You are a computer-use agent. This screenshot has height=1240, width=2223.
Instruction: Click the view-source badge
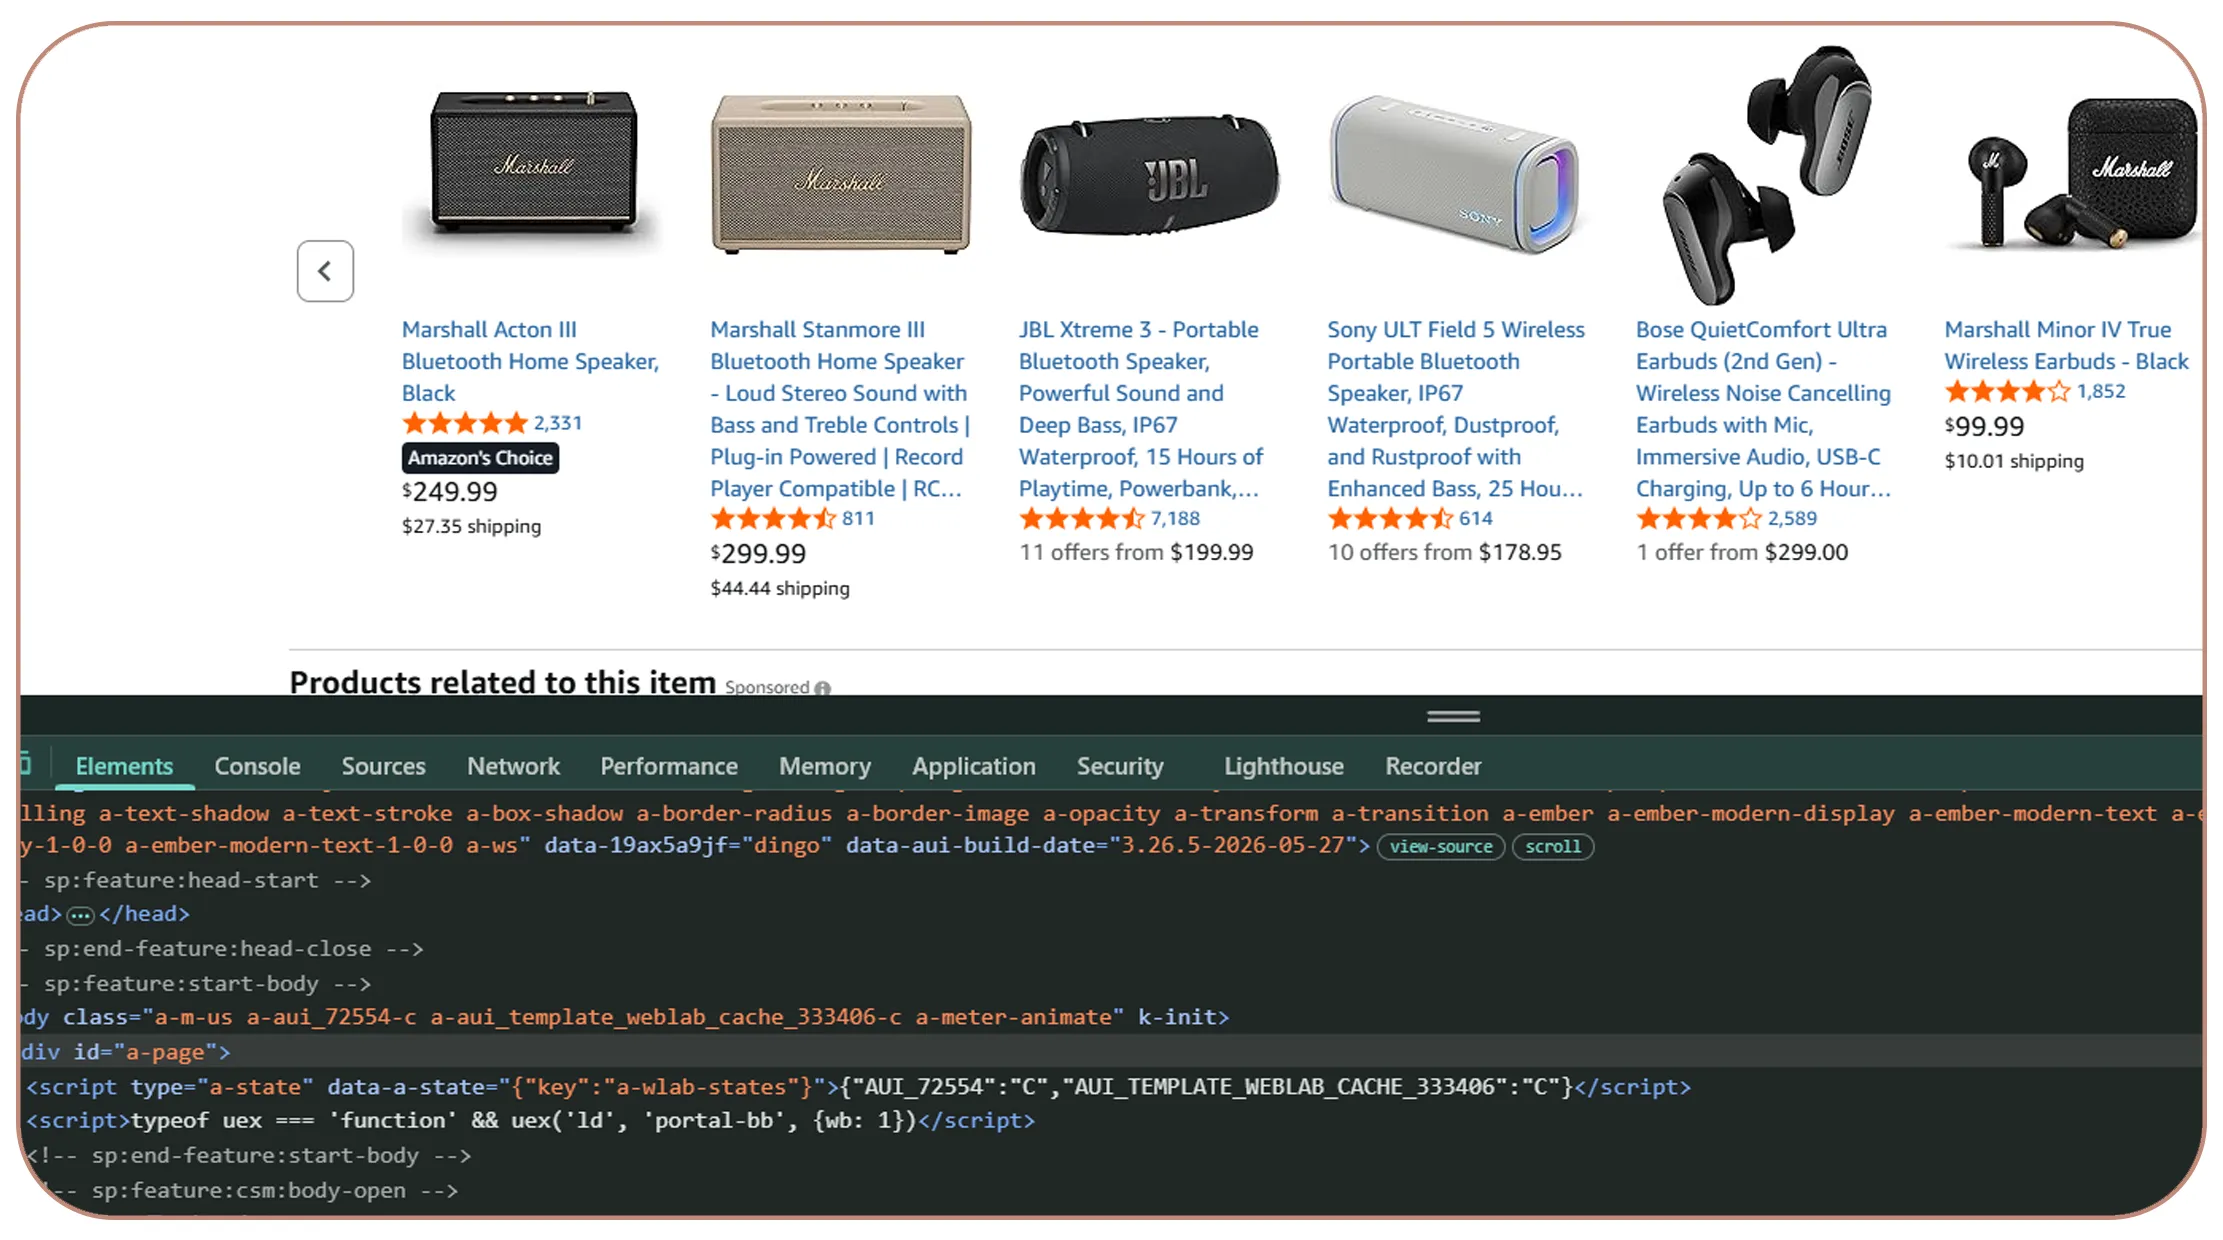tap(1441, 847)
